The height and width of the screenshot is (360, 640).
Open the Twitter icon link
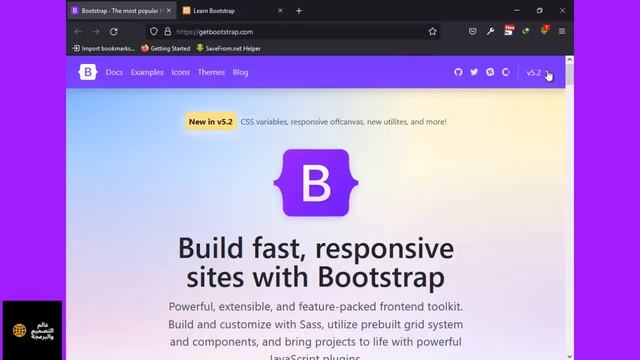[x=474, y=72]
